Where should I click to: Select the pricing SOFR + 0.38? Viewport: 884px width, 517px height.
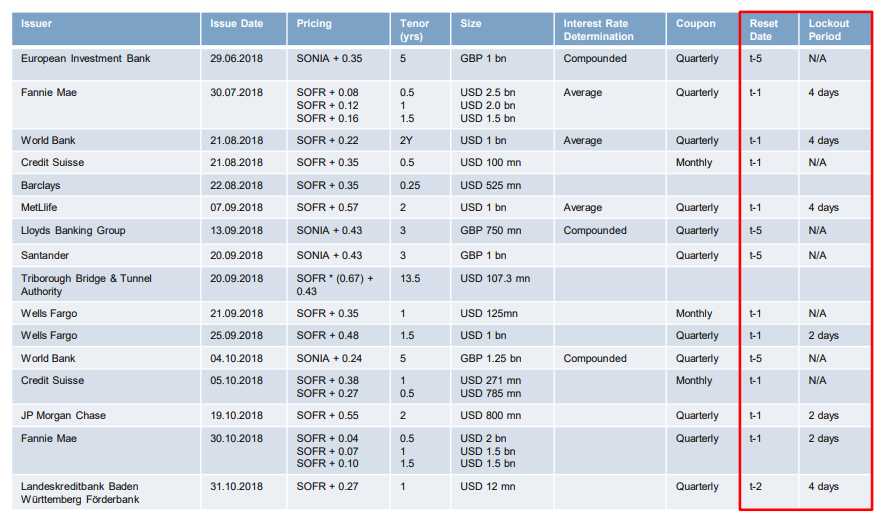(328, 381)
